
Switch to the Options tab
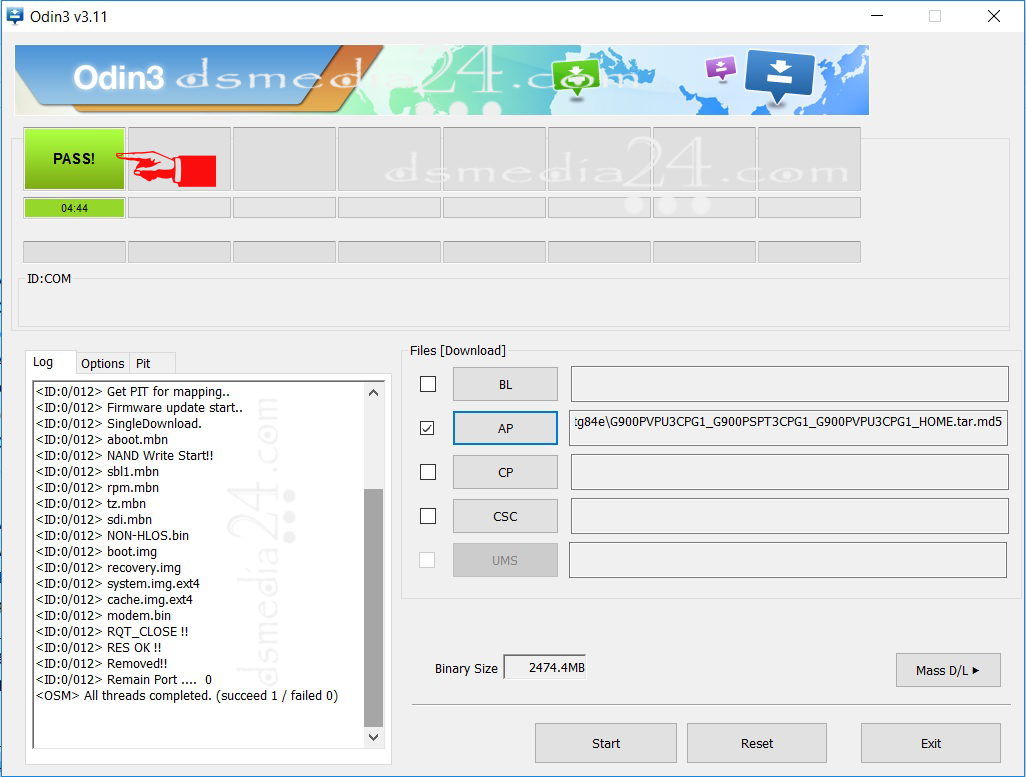coord(102,363)
